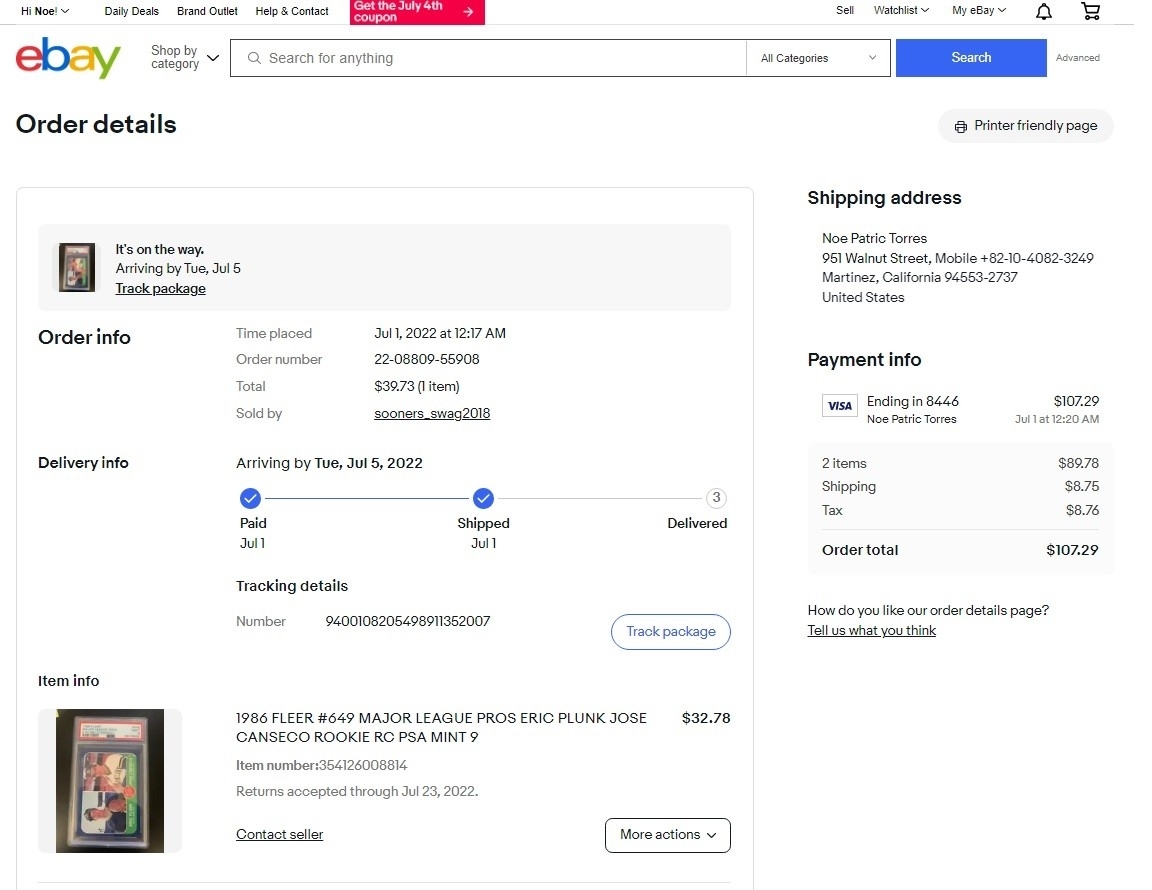The height and width of the screenshot is (890, 1152).
Task: Select item number 354126008814
Action: point(363,765)
